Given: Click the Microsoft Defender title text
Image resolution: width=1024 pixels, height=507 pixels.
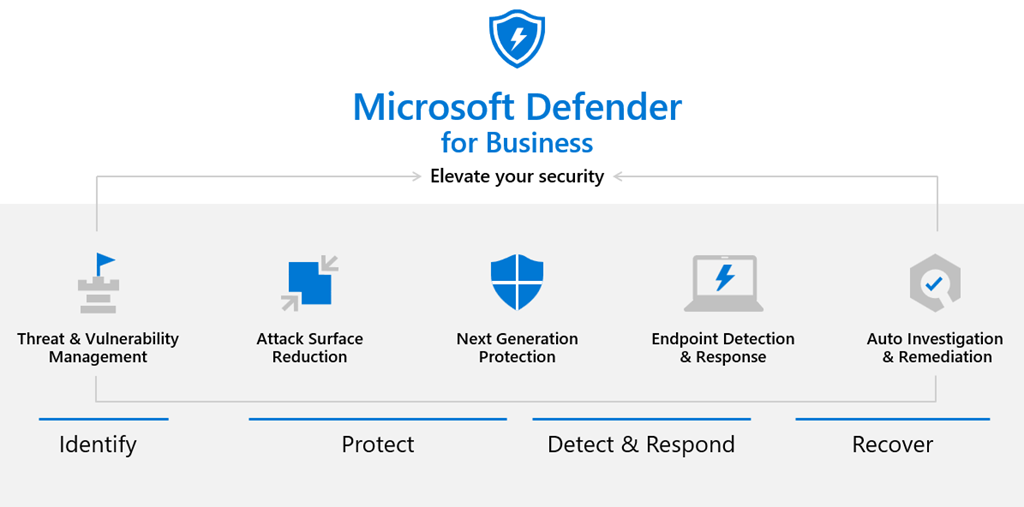Looking at the screenshot, I should tap(517, 108).
